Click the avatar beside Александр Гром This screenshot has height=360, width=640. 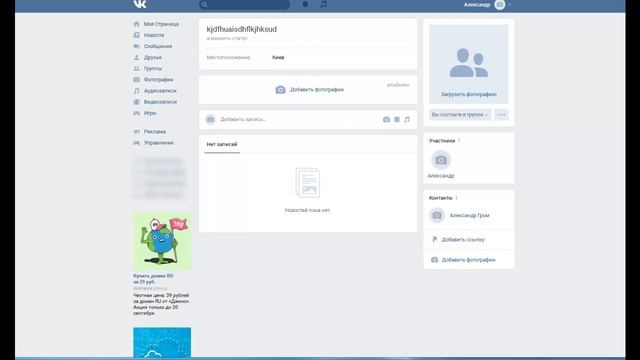[x=437, y=215]
